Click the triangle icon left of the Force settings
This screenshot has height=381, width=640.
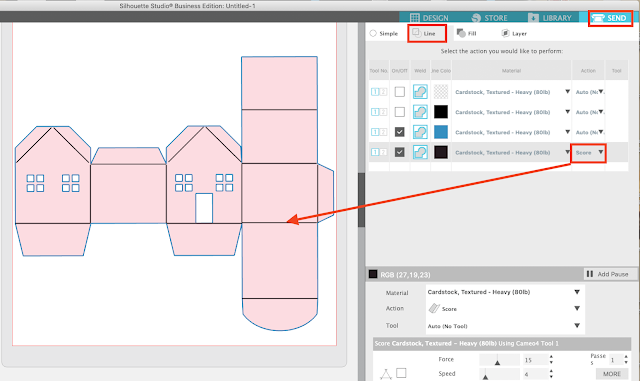click(386, 374)
